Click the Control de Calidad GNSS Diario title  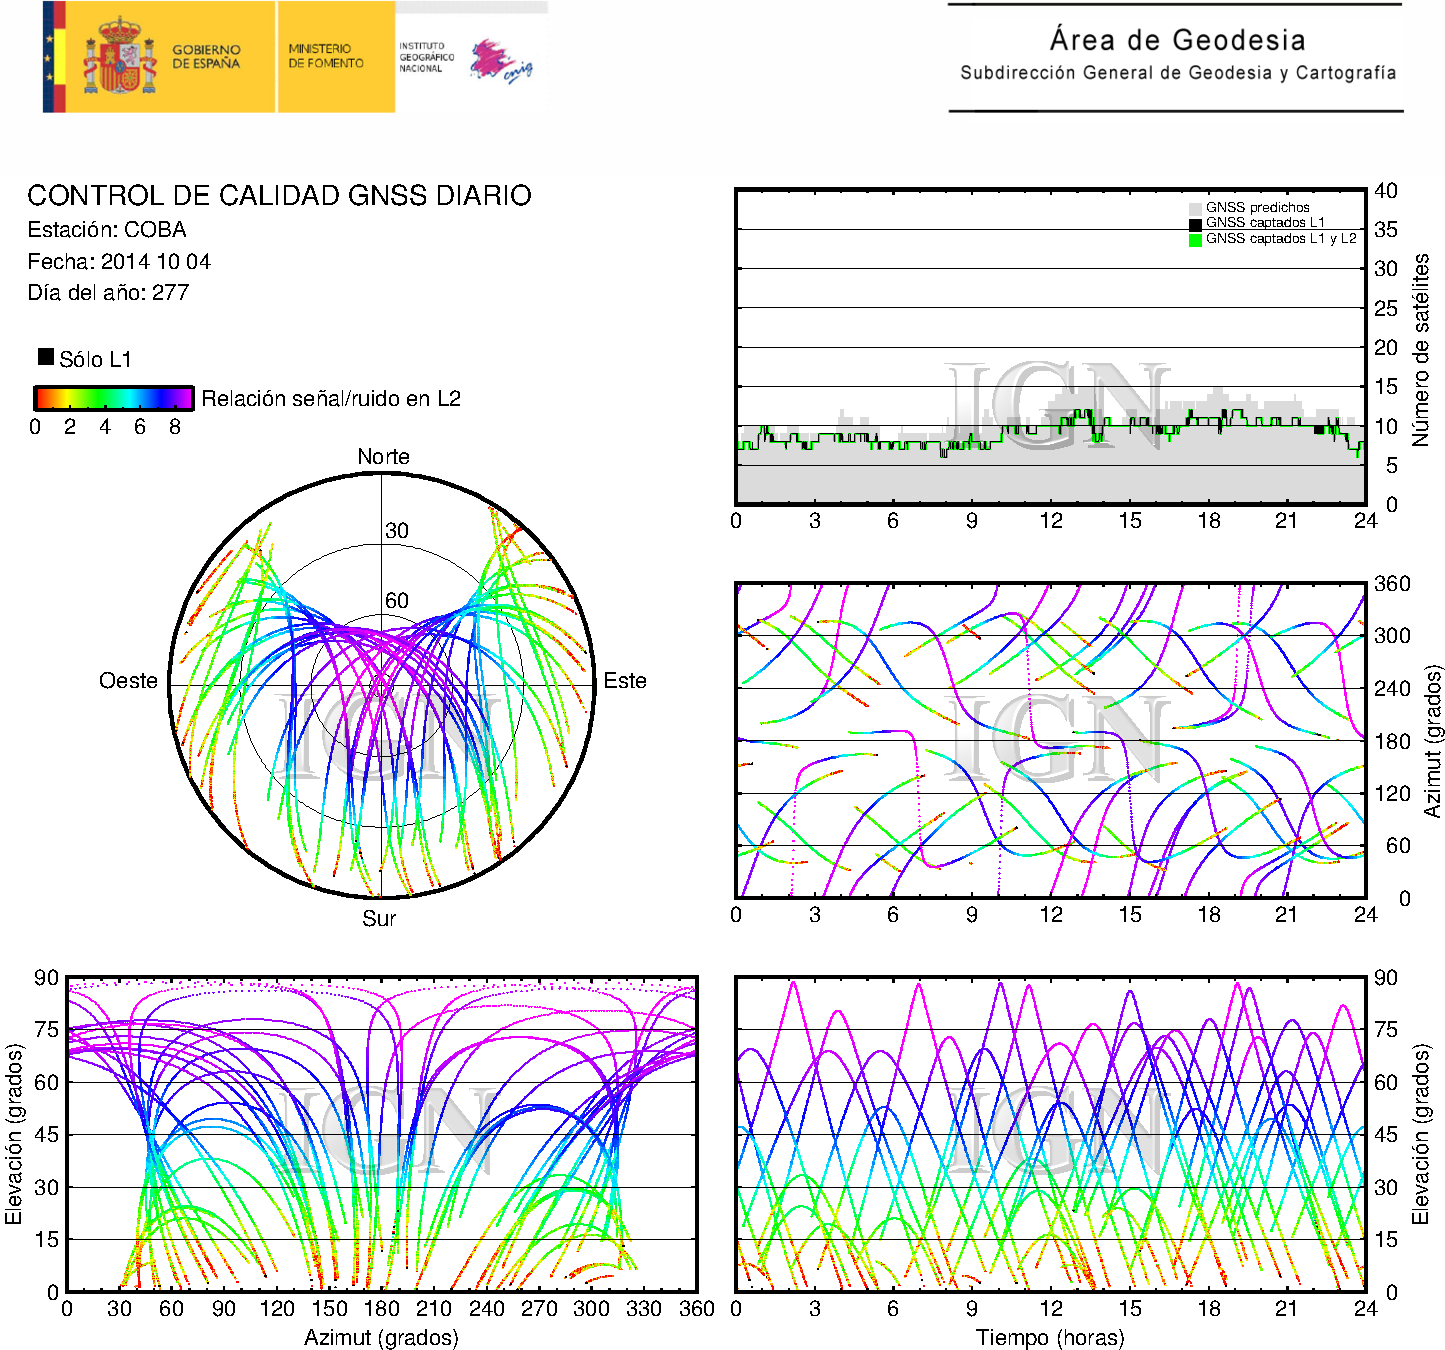pyautogui.click(x=279, y=195)
